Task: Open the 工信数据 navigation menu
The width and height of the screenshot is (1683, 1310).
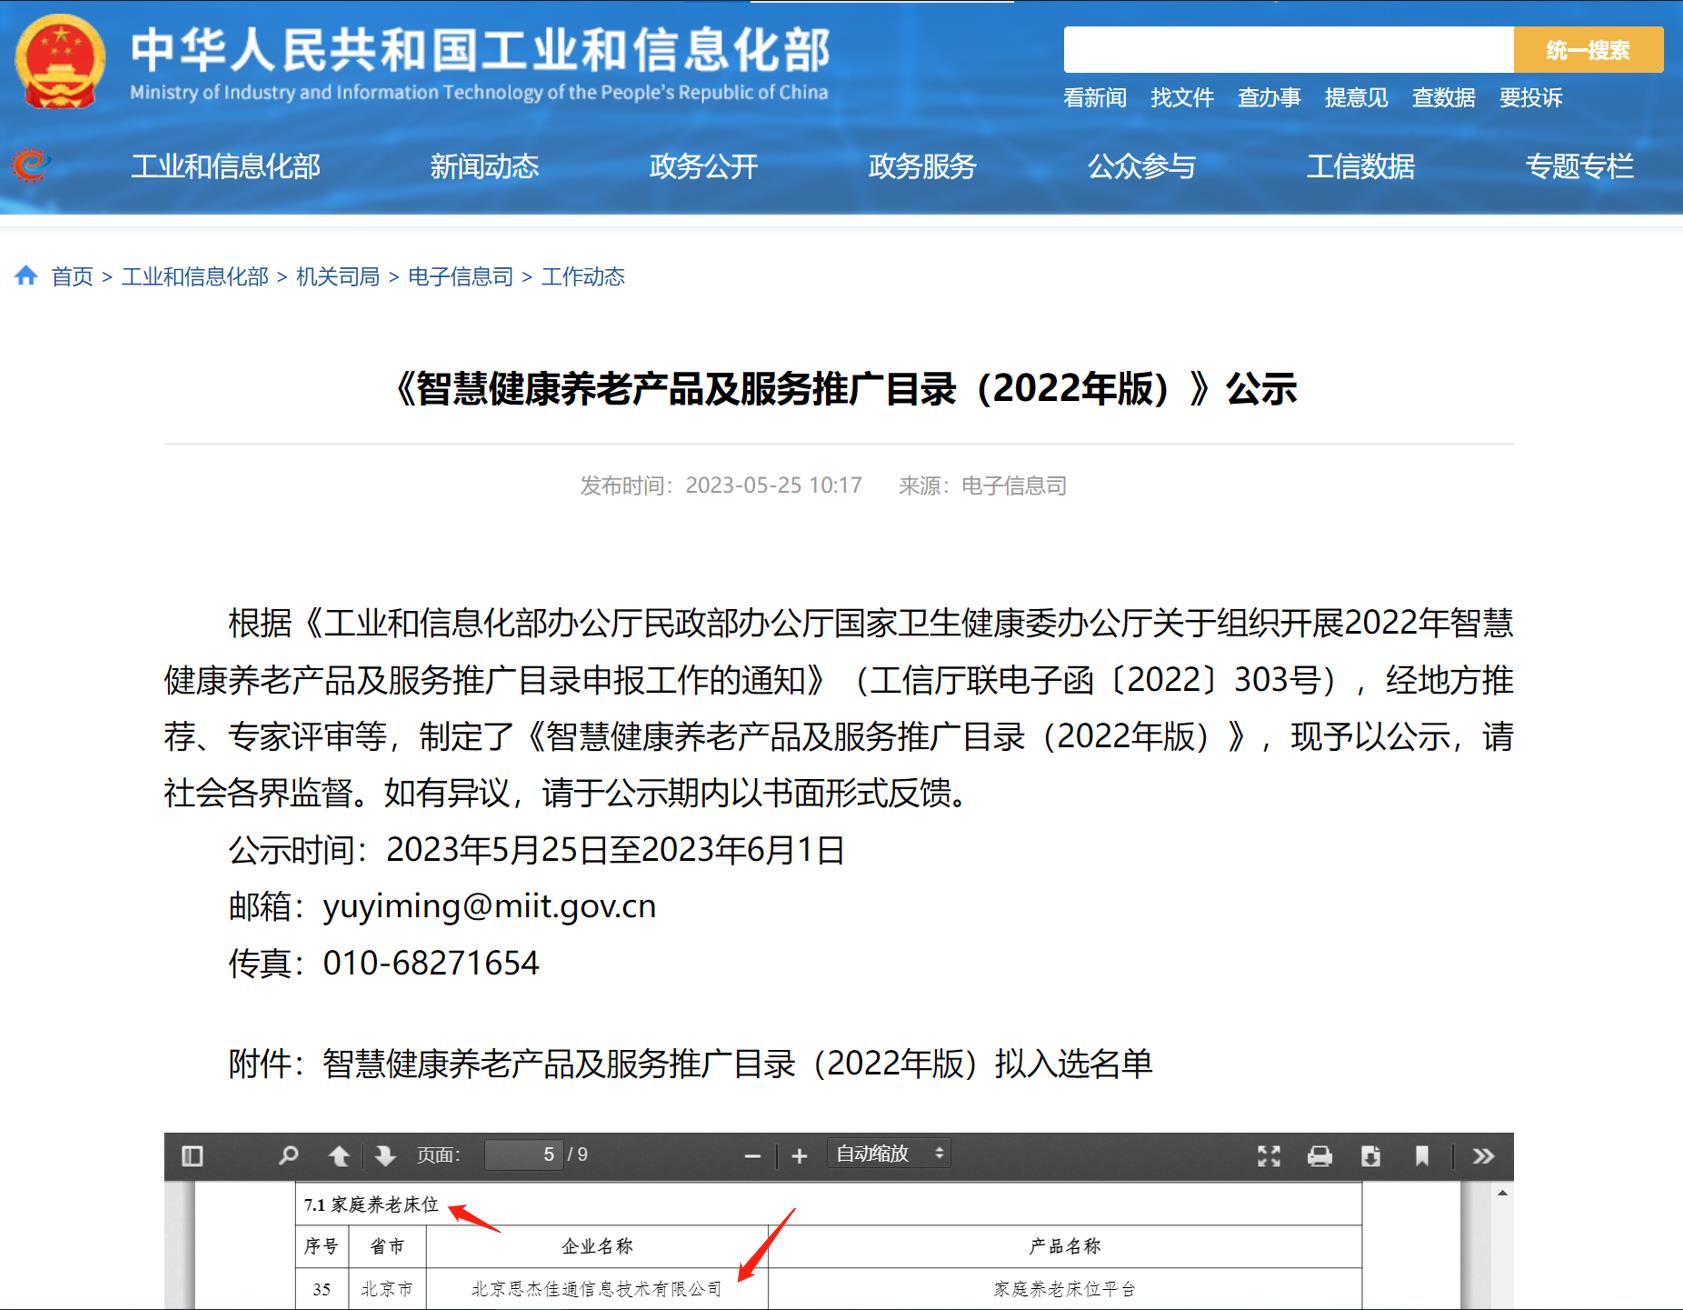Action: coord(1360,166)
